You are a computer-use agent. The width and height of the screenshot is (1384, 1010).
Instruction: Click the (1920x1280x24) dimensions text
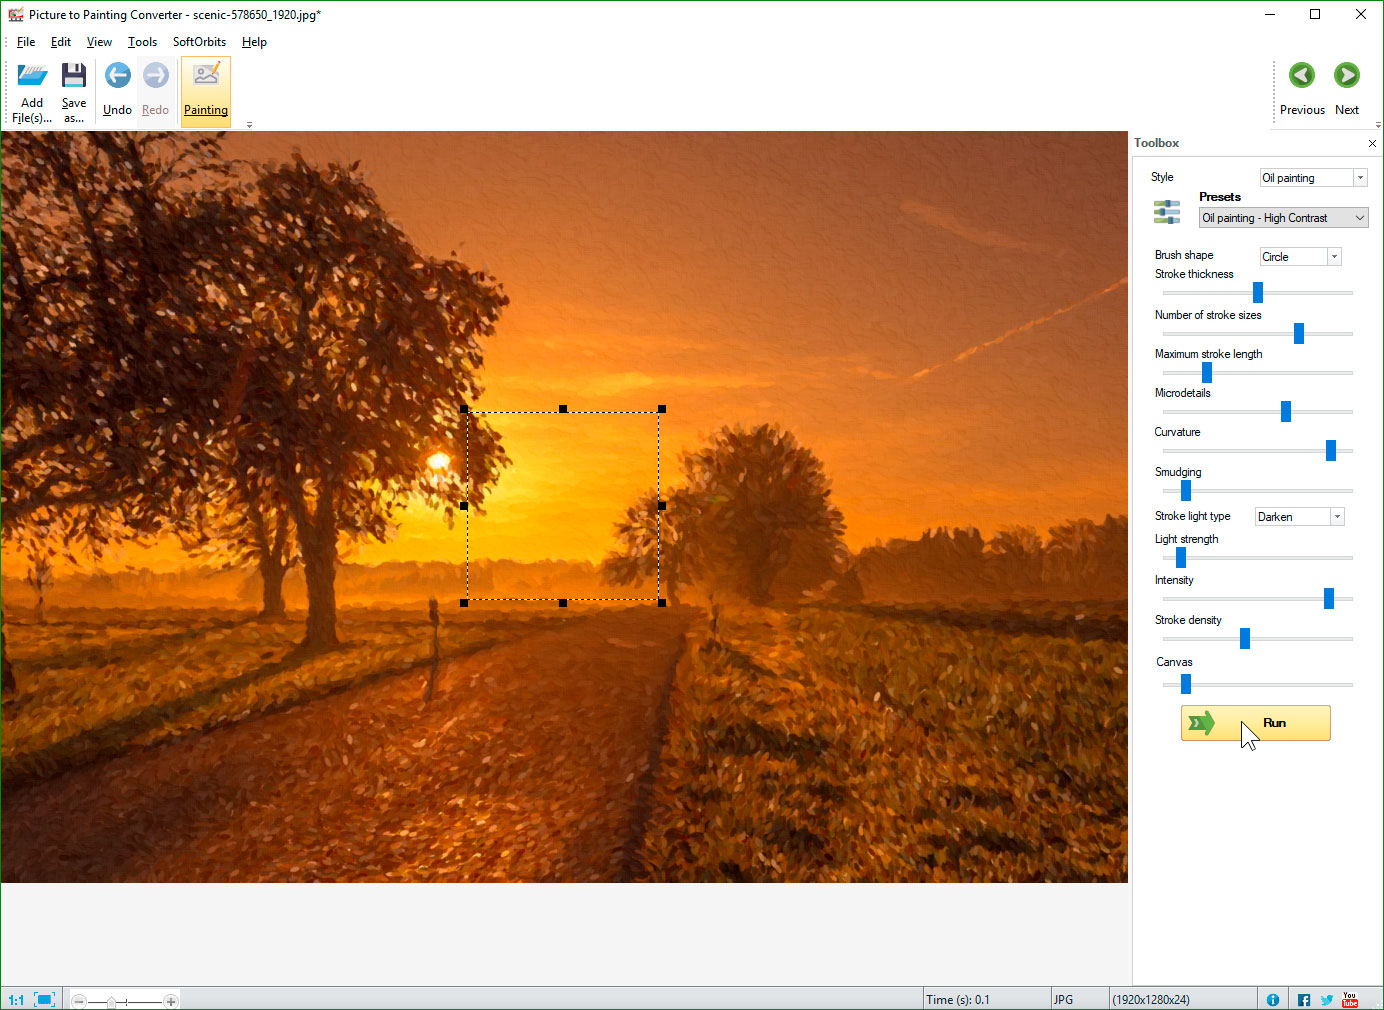1151,1000
